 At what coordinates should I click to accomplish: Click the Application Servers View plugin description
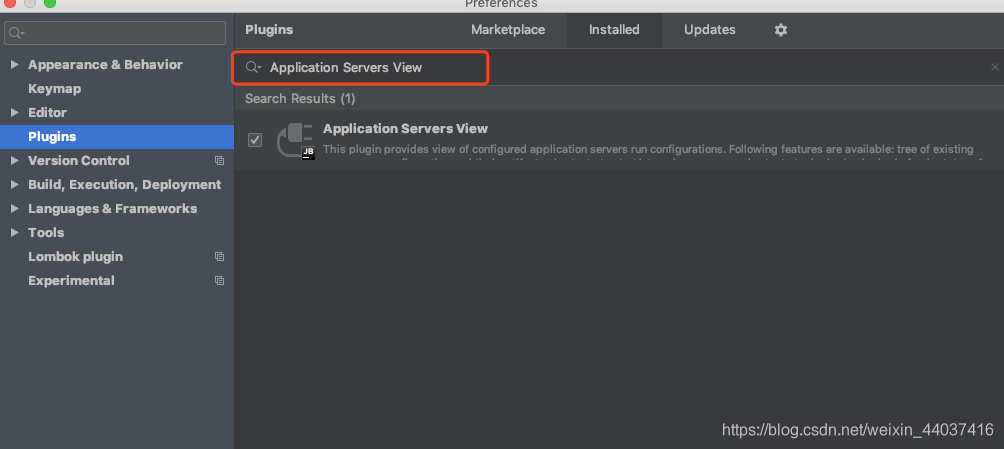[x=648, y=149]
